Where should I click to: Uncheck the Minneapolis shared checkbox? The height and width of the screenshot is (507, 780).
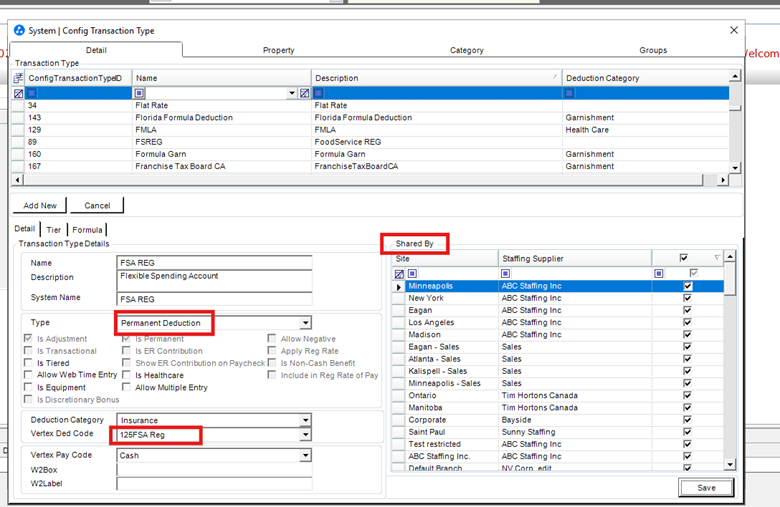687,286
